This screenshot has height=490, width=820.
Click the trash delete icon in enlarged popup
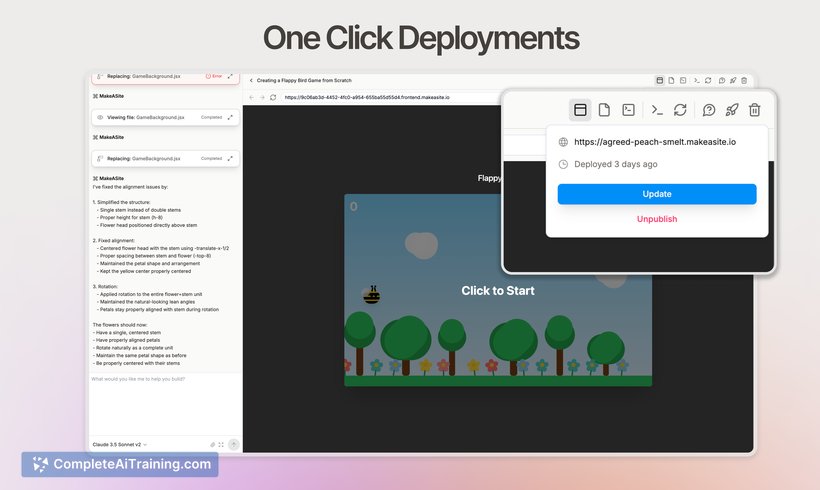coord(754,110)
